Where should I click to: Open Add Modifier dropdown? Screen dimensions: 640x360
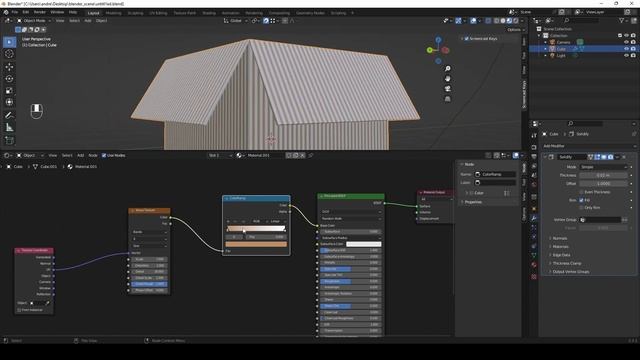click(589, 146)
